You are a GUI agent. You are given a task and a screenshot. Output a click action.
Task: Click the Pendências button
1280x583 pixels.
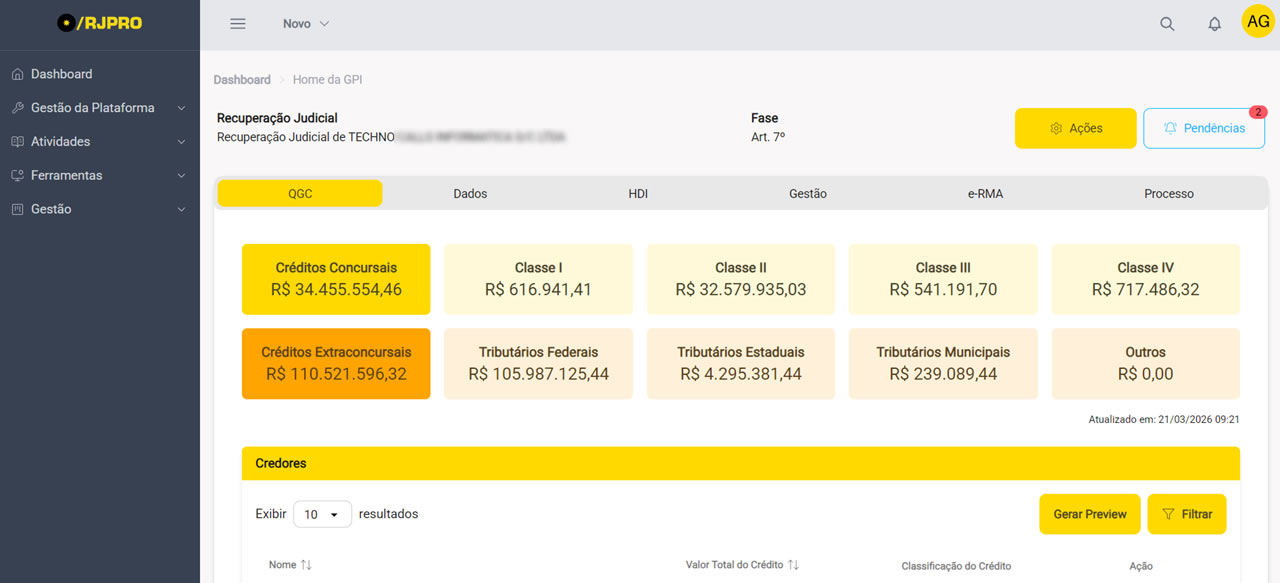tap(1203, 128)
